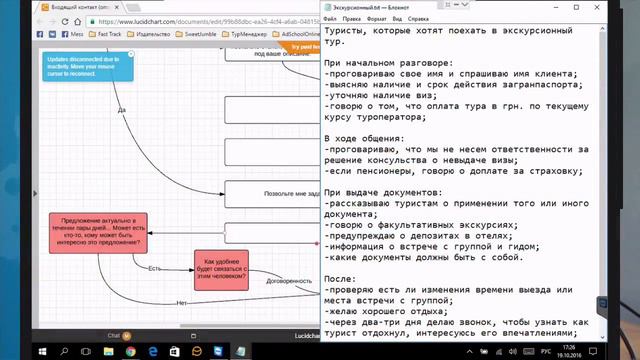
Task: Close the Chrome tab 'Входящий контакт'
Action: tap(117, 7)
